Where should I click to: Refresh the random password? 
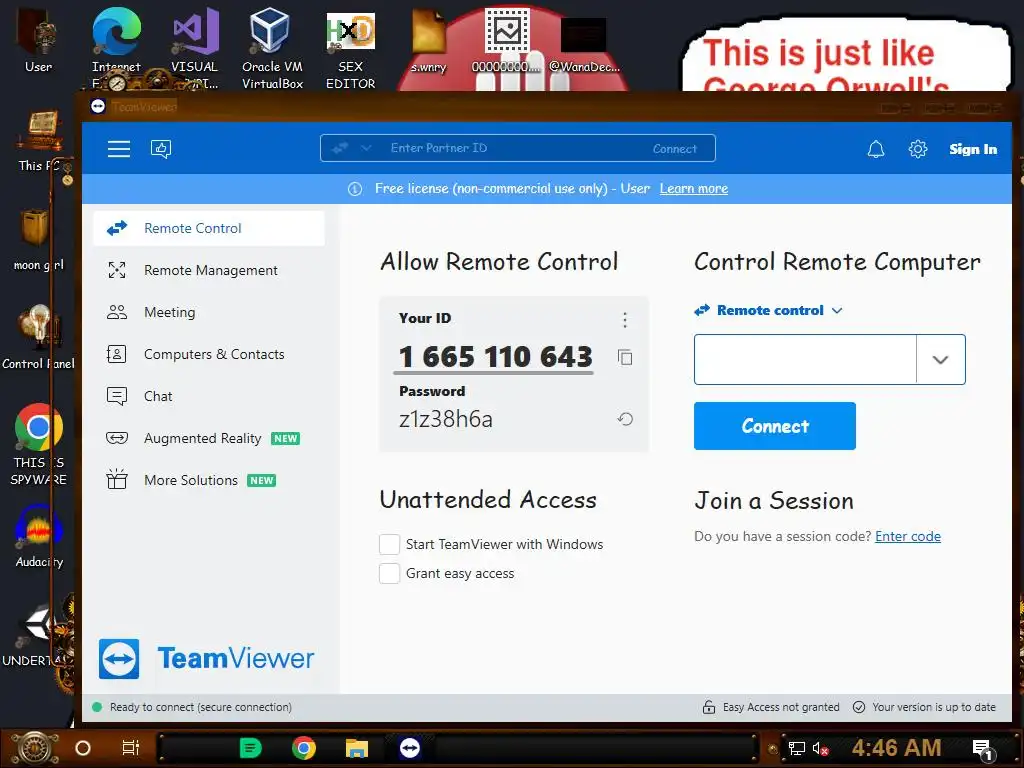tap(625, 419)
